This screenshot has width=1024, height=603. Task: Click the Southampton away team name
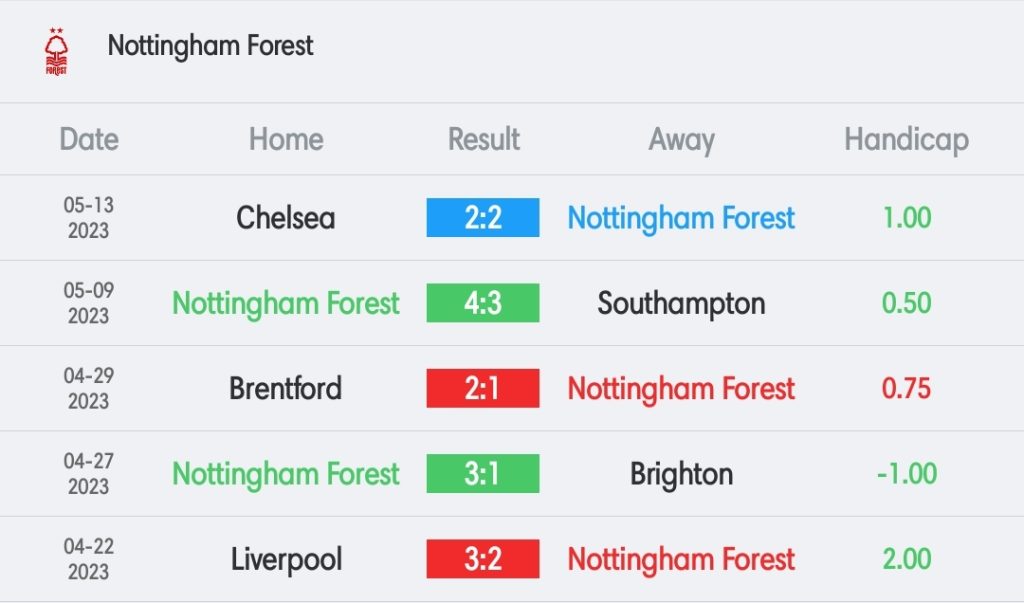(x=681, y=304)
